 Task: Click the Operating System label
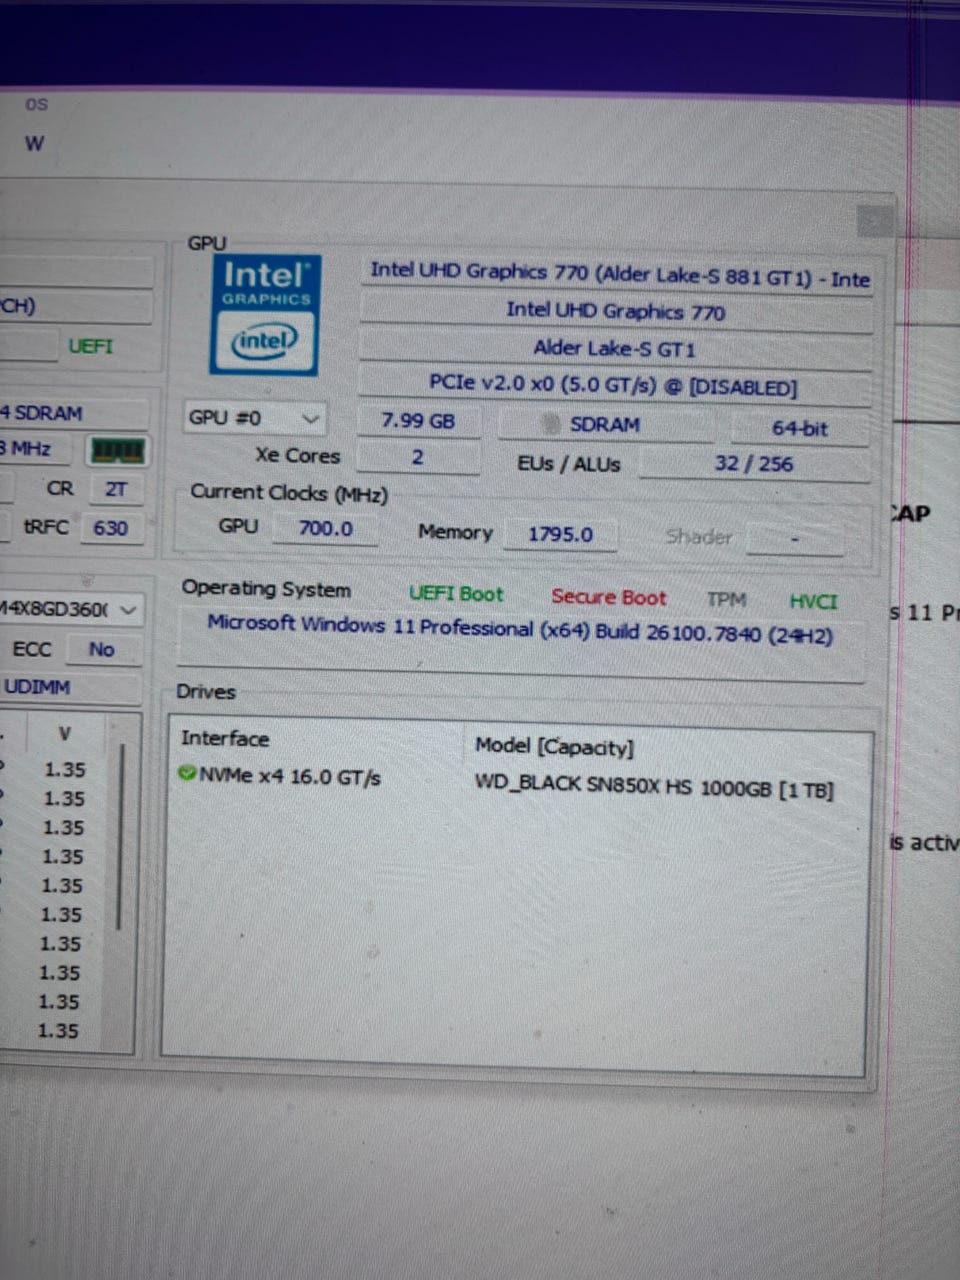coord(266,589)
